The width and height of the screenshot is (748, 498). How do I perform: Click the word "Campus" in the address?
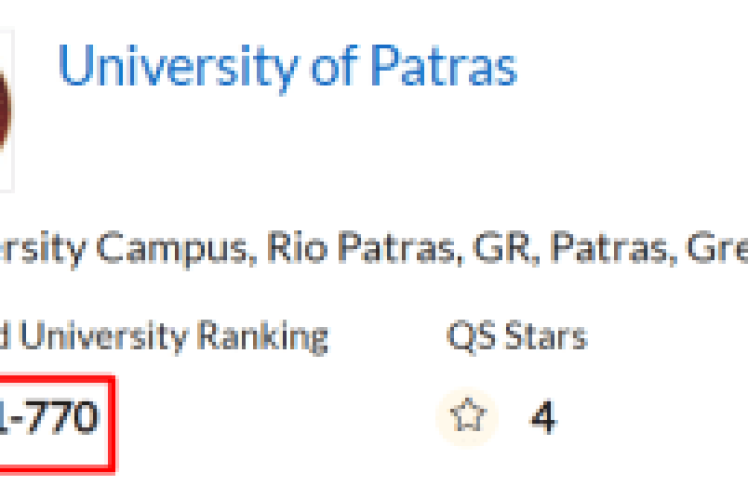pos(179,245)
